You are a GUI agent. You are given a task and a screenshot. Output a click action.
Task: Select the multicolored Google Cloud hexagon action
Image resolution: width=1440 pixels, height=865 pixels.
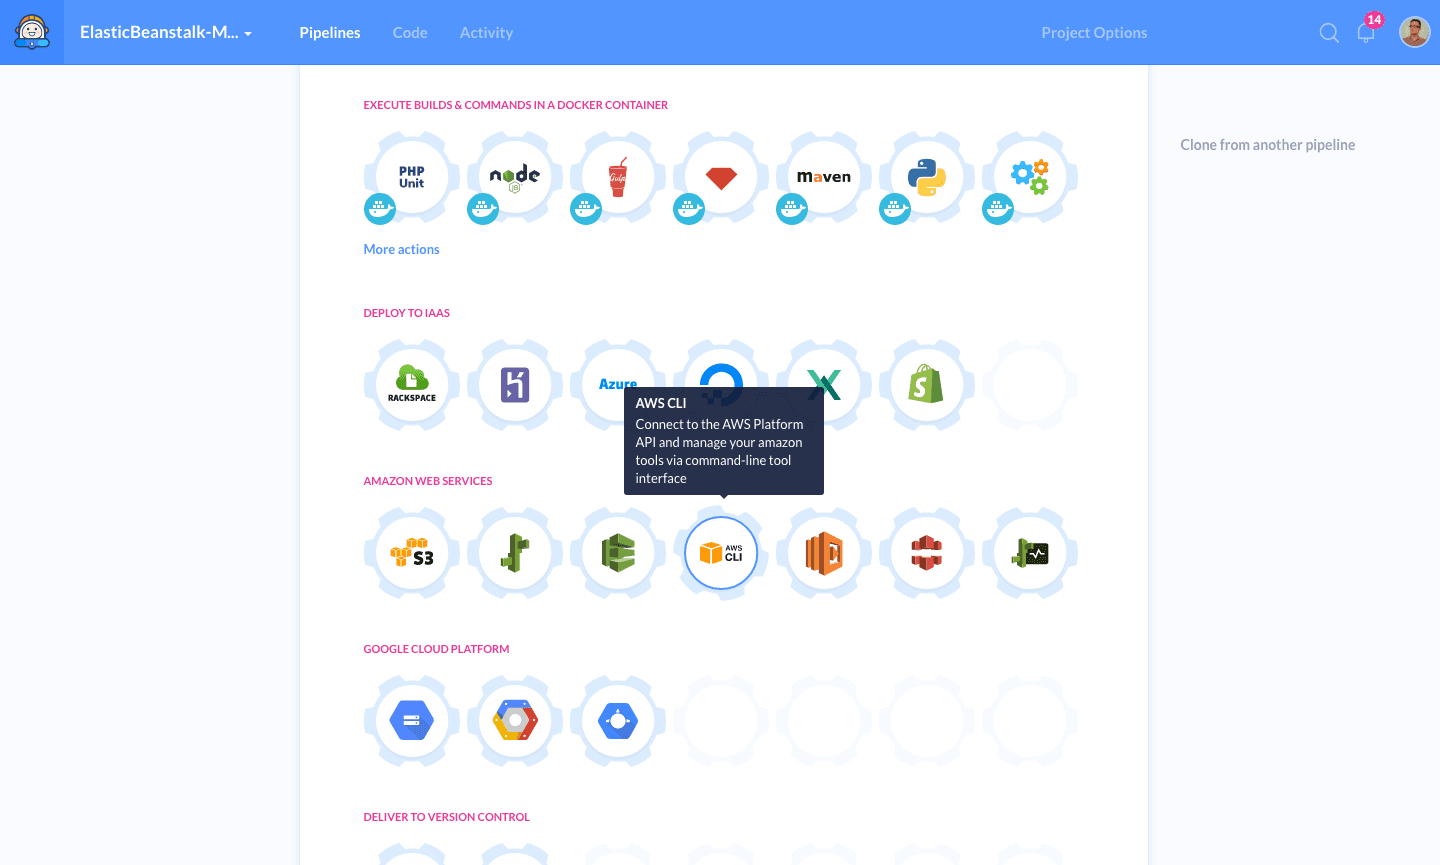[515, 721]
